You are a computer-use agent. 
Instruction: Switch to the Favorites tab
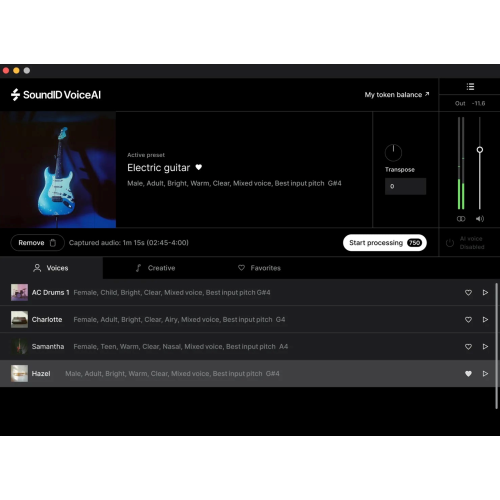coord(259,268)
